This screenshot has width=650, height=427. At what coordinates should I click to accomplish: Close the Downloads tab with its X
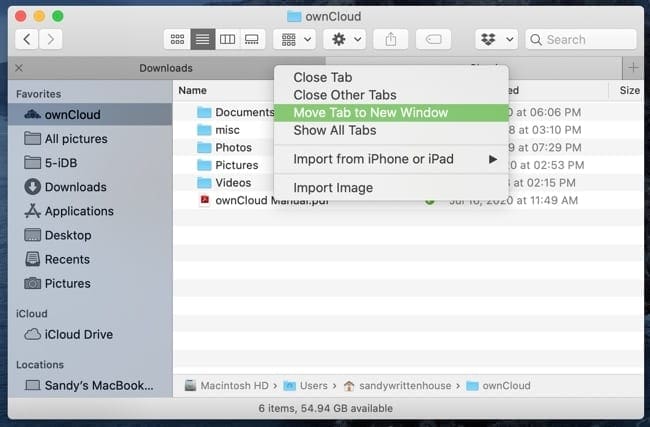pos(19,68)
